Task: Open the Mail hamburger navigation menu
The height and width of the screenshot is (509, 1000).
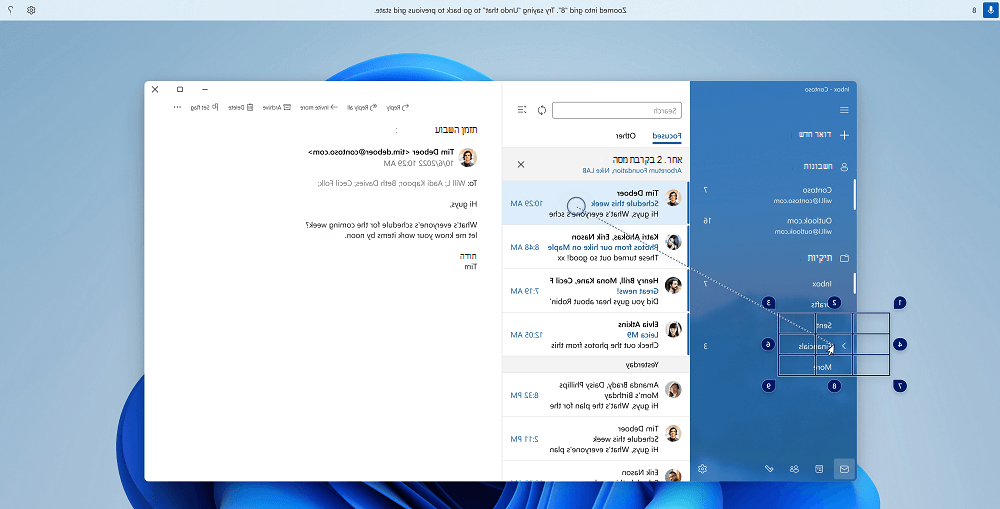Action: (844, 110)
